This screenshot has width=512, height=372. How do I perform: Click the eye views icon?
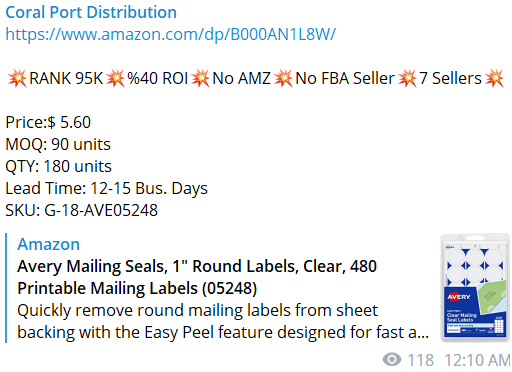tap(392, 360)
